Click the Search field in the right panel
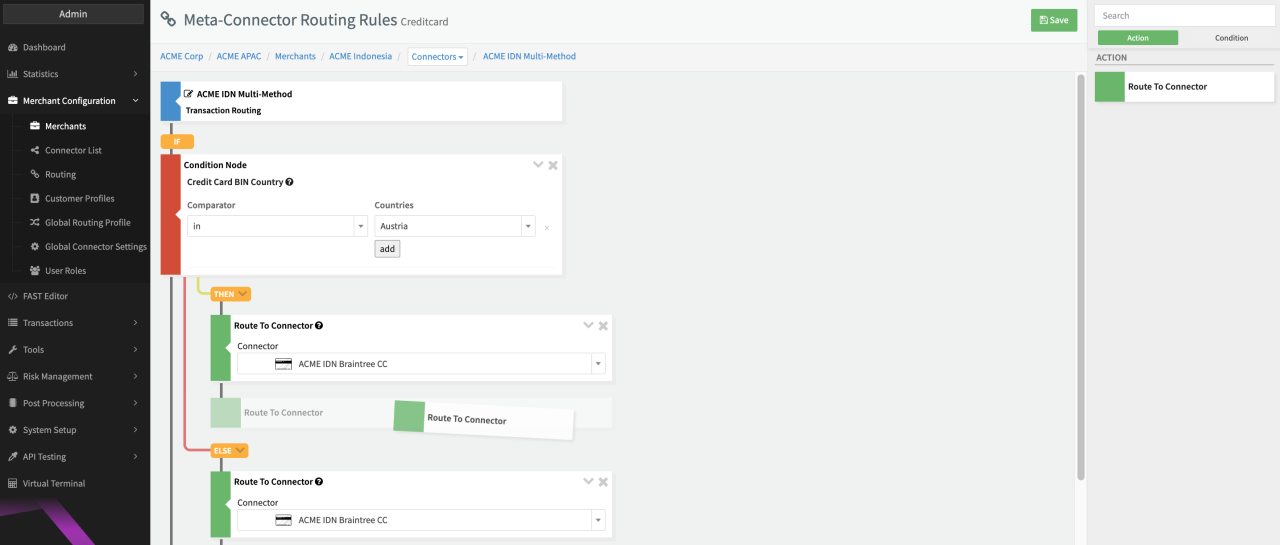The width and height of the screenshot is (1280, 545). [1184, 16]
